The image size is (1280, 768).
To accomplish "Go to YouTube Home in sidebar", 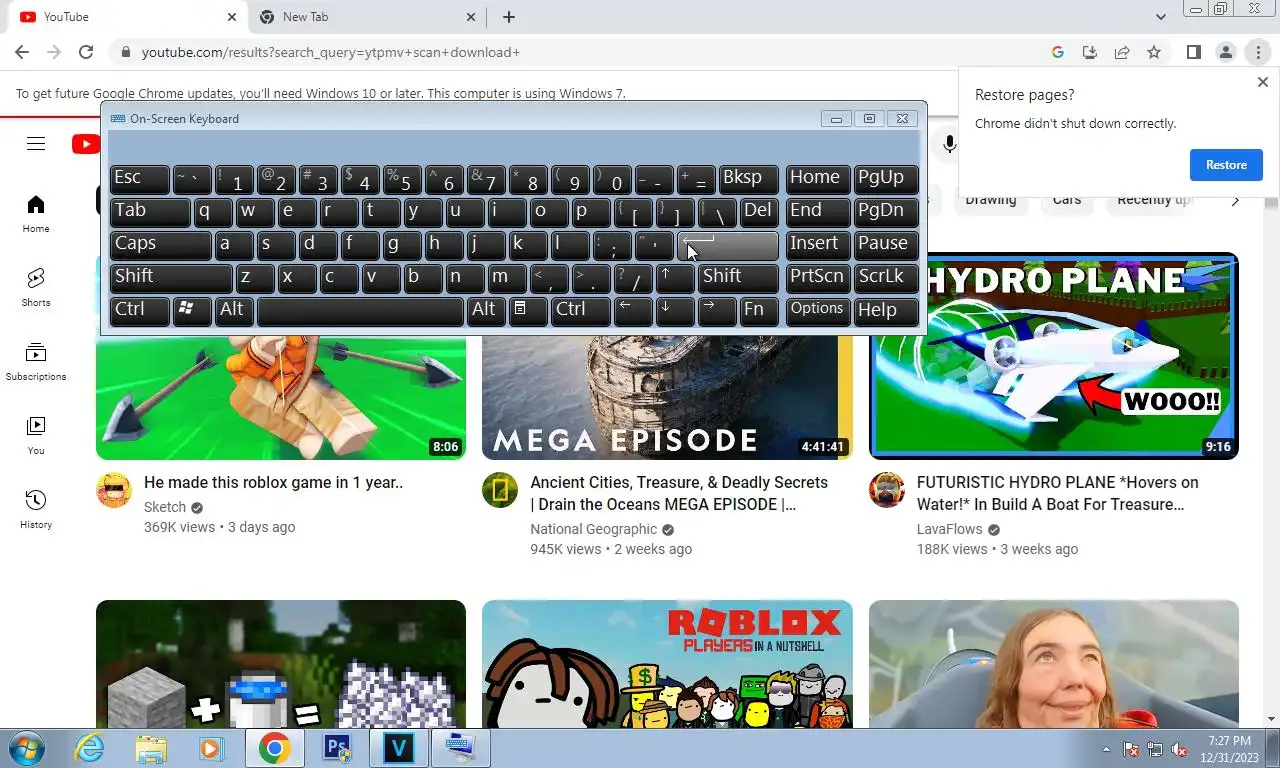I will (36, 214).
